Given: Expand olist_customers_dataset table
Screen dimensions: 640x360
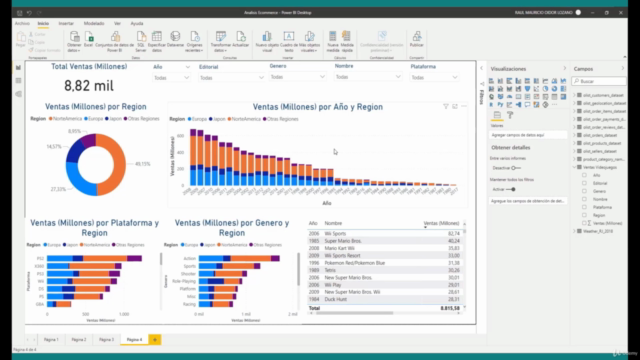Looking at the screenshot, I should pyautogui.click(x=575, y=95).
